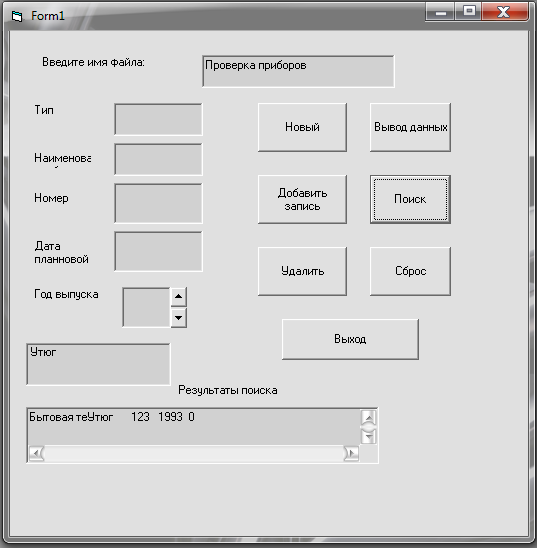Click results list horizontal scroll right arrow
The width and height of the screenshot is (537, 548).
pos(351,454)
